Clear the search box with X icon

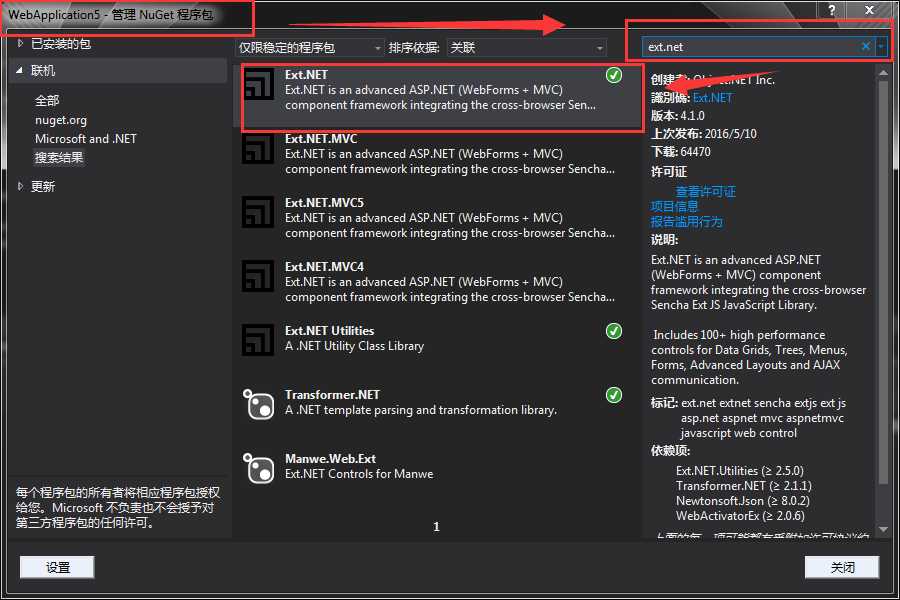[866, 47]
